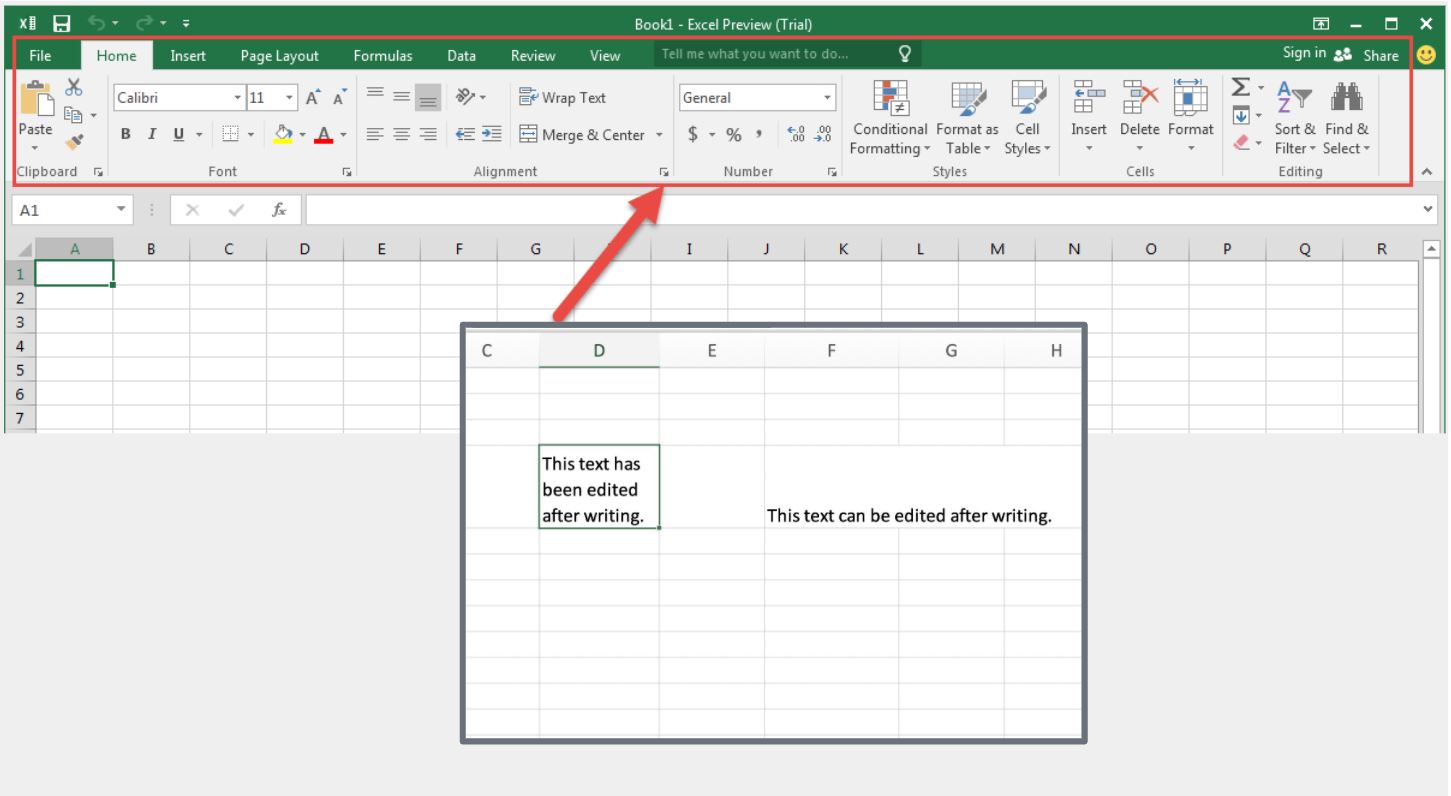Open the Formulas ribbon tab
This screenshot has height=796, width=1451.
click(x=382, y=56)
